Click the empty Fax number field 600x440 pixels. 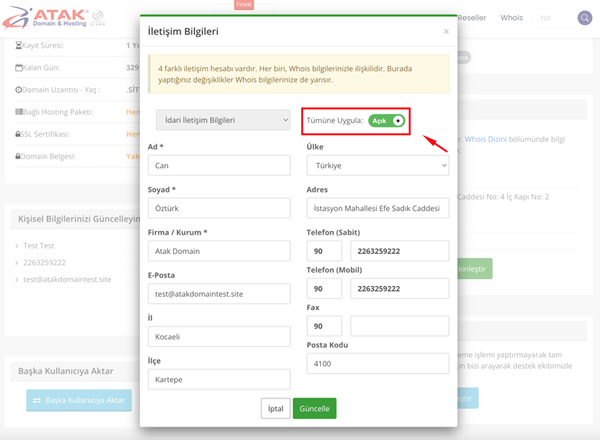point(399,326)
